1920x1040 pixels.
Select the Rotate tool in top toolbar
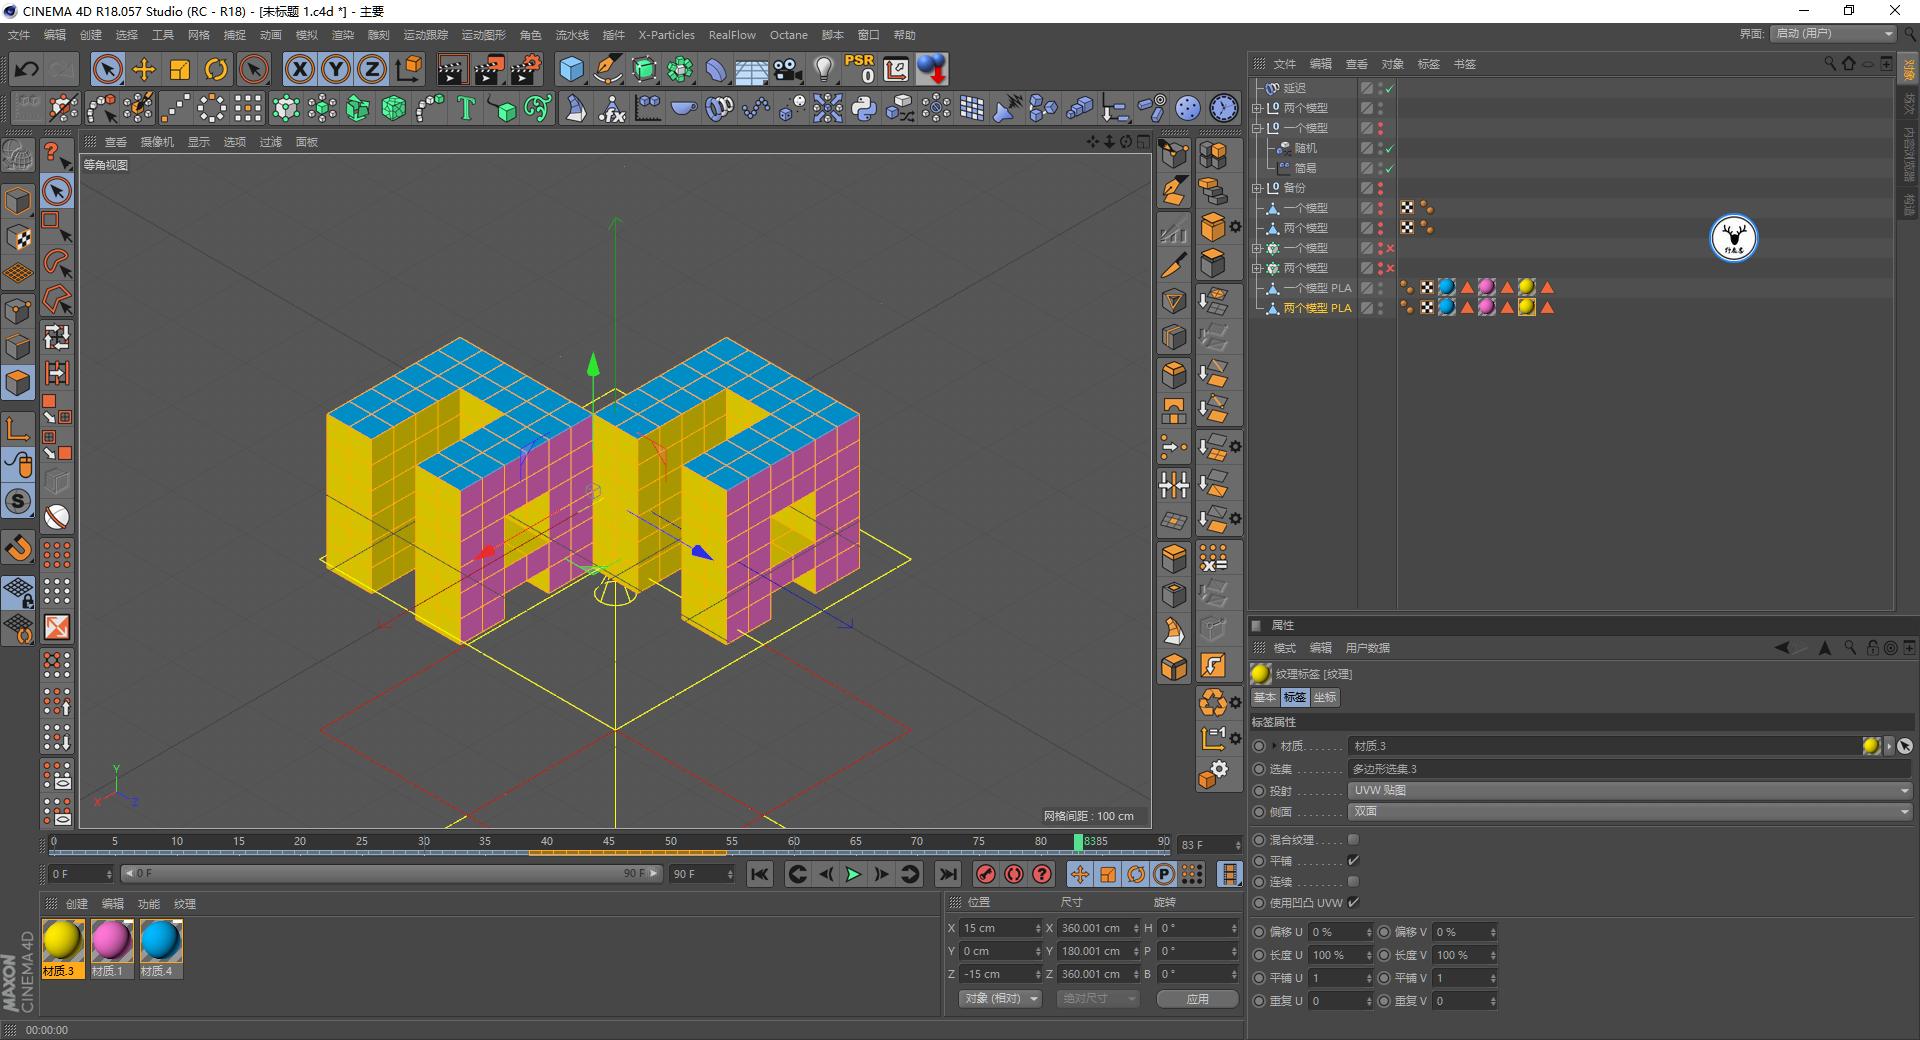pos(216,69)
